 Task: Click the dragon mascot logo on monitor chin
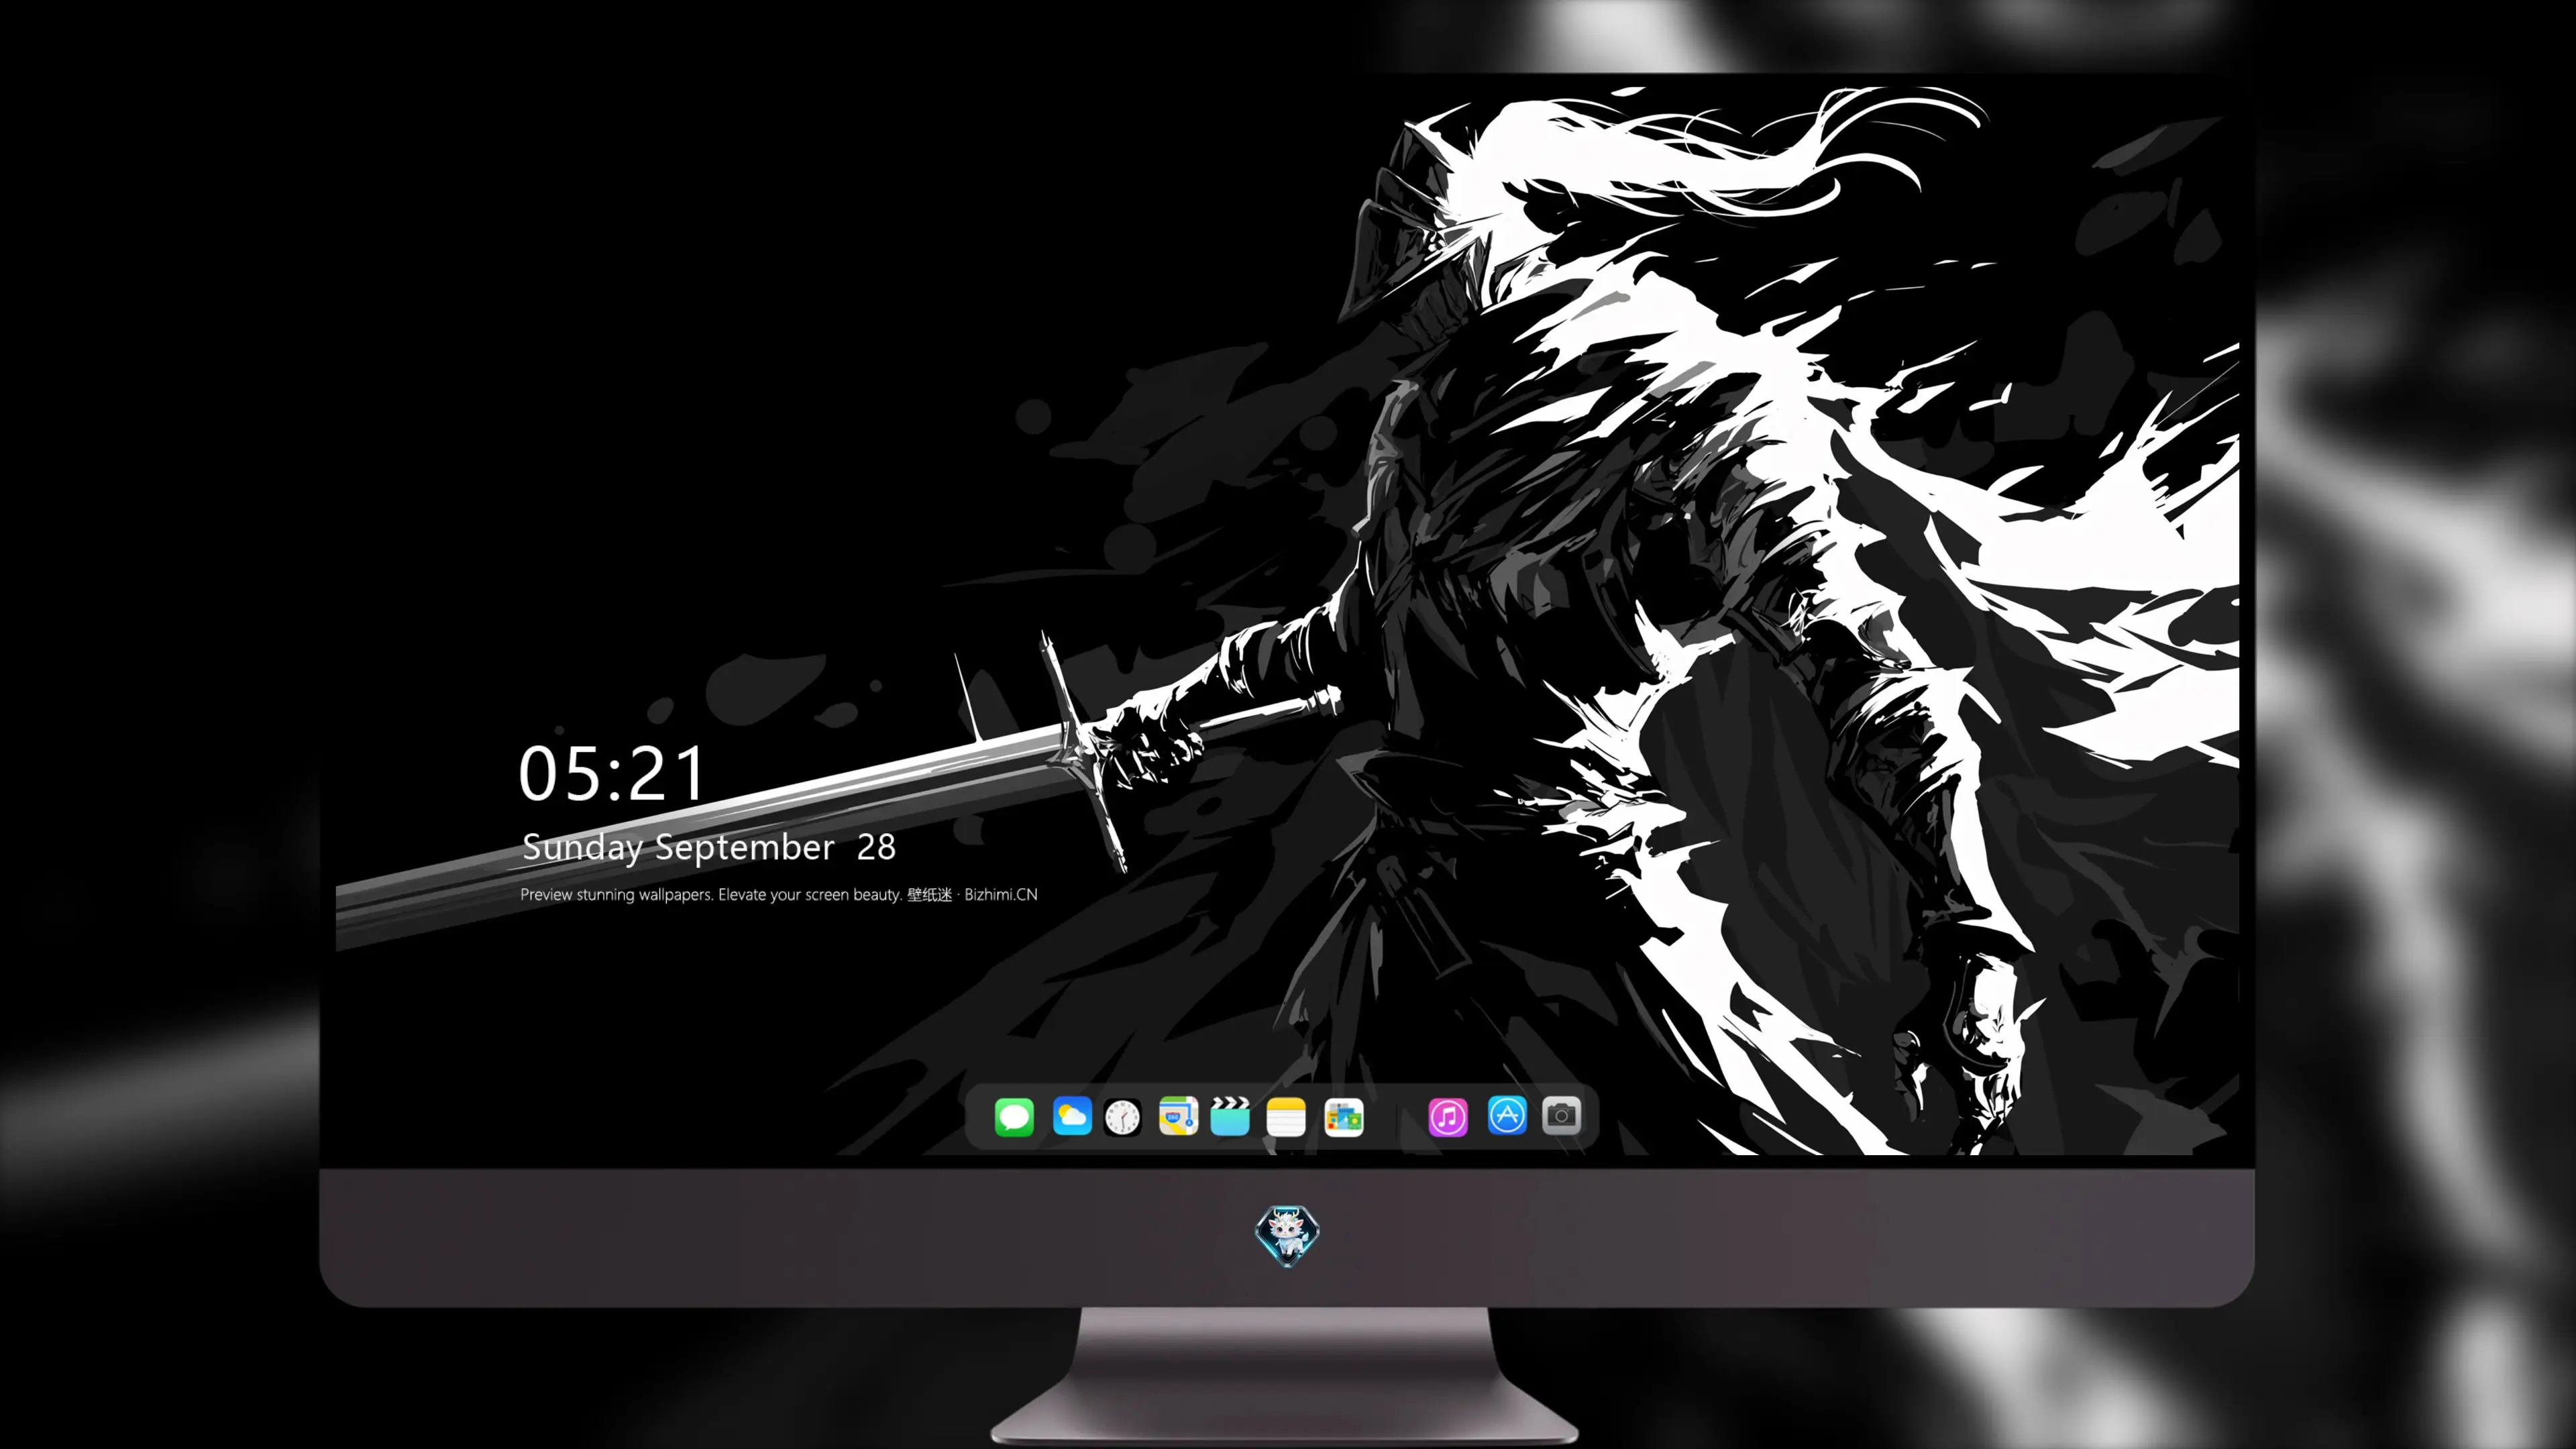[x=1287, y=1235]
